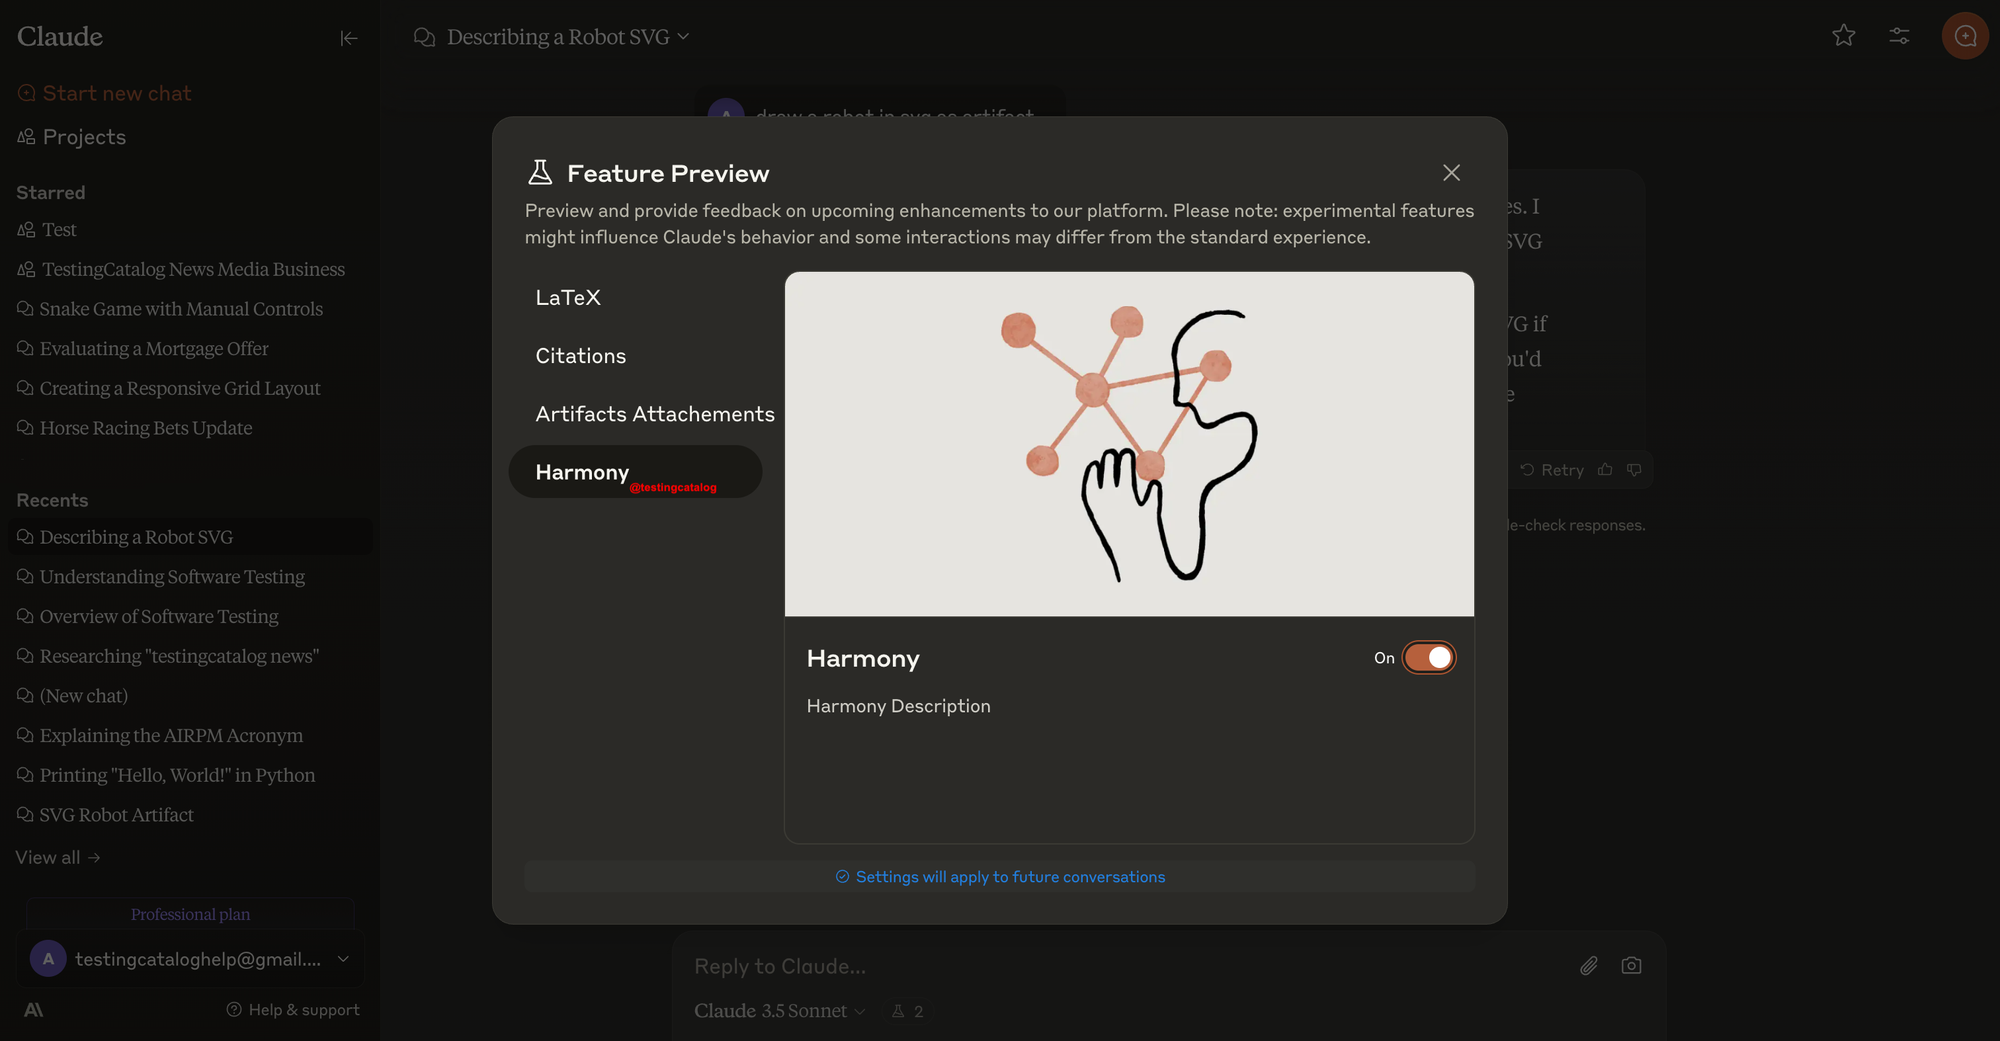Select the LaTeX feature tab
2000x1041 pixels.
point(568,298)
